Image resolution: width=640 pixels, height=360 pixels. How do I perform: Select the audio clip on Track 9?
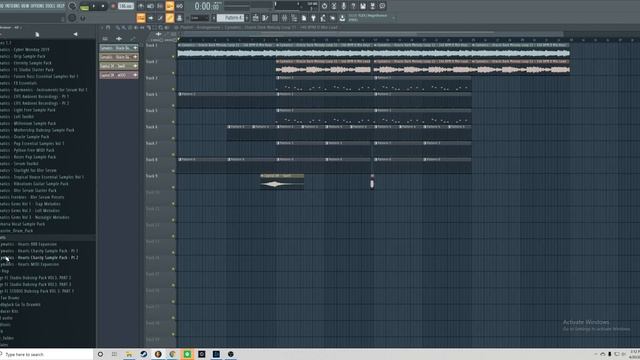coord(282,182)
